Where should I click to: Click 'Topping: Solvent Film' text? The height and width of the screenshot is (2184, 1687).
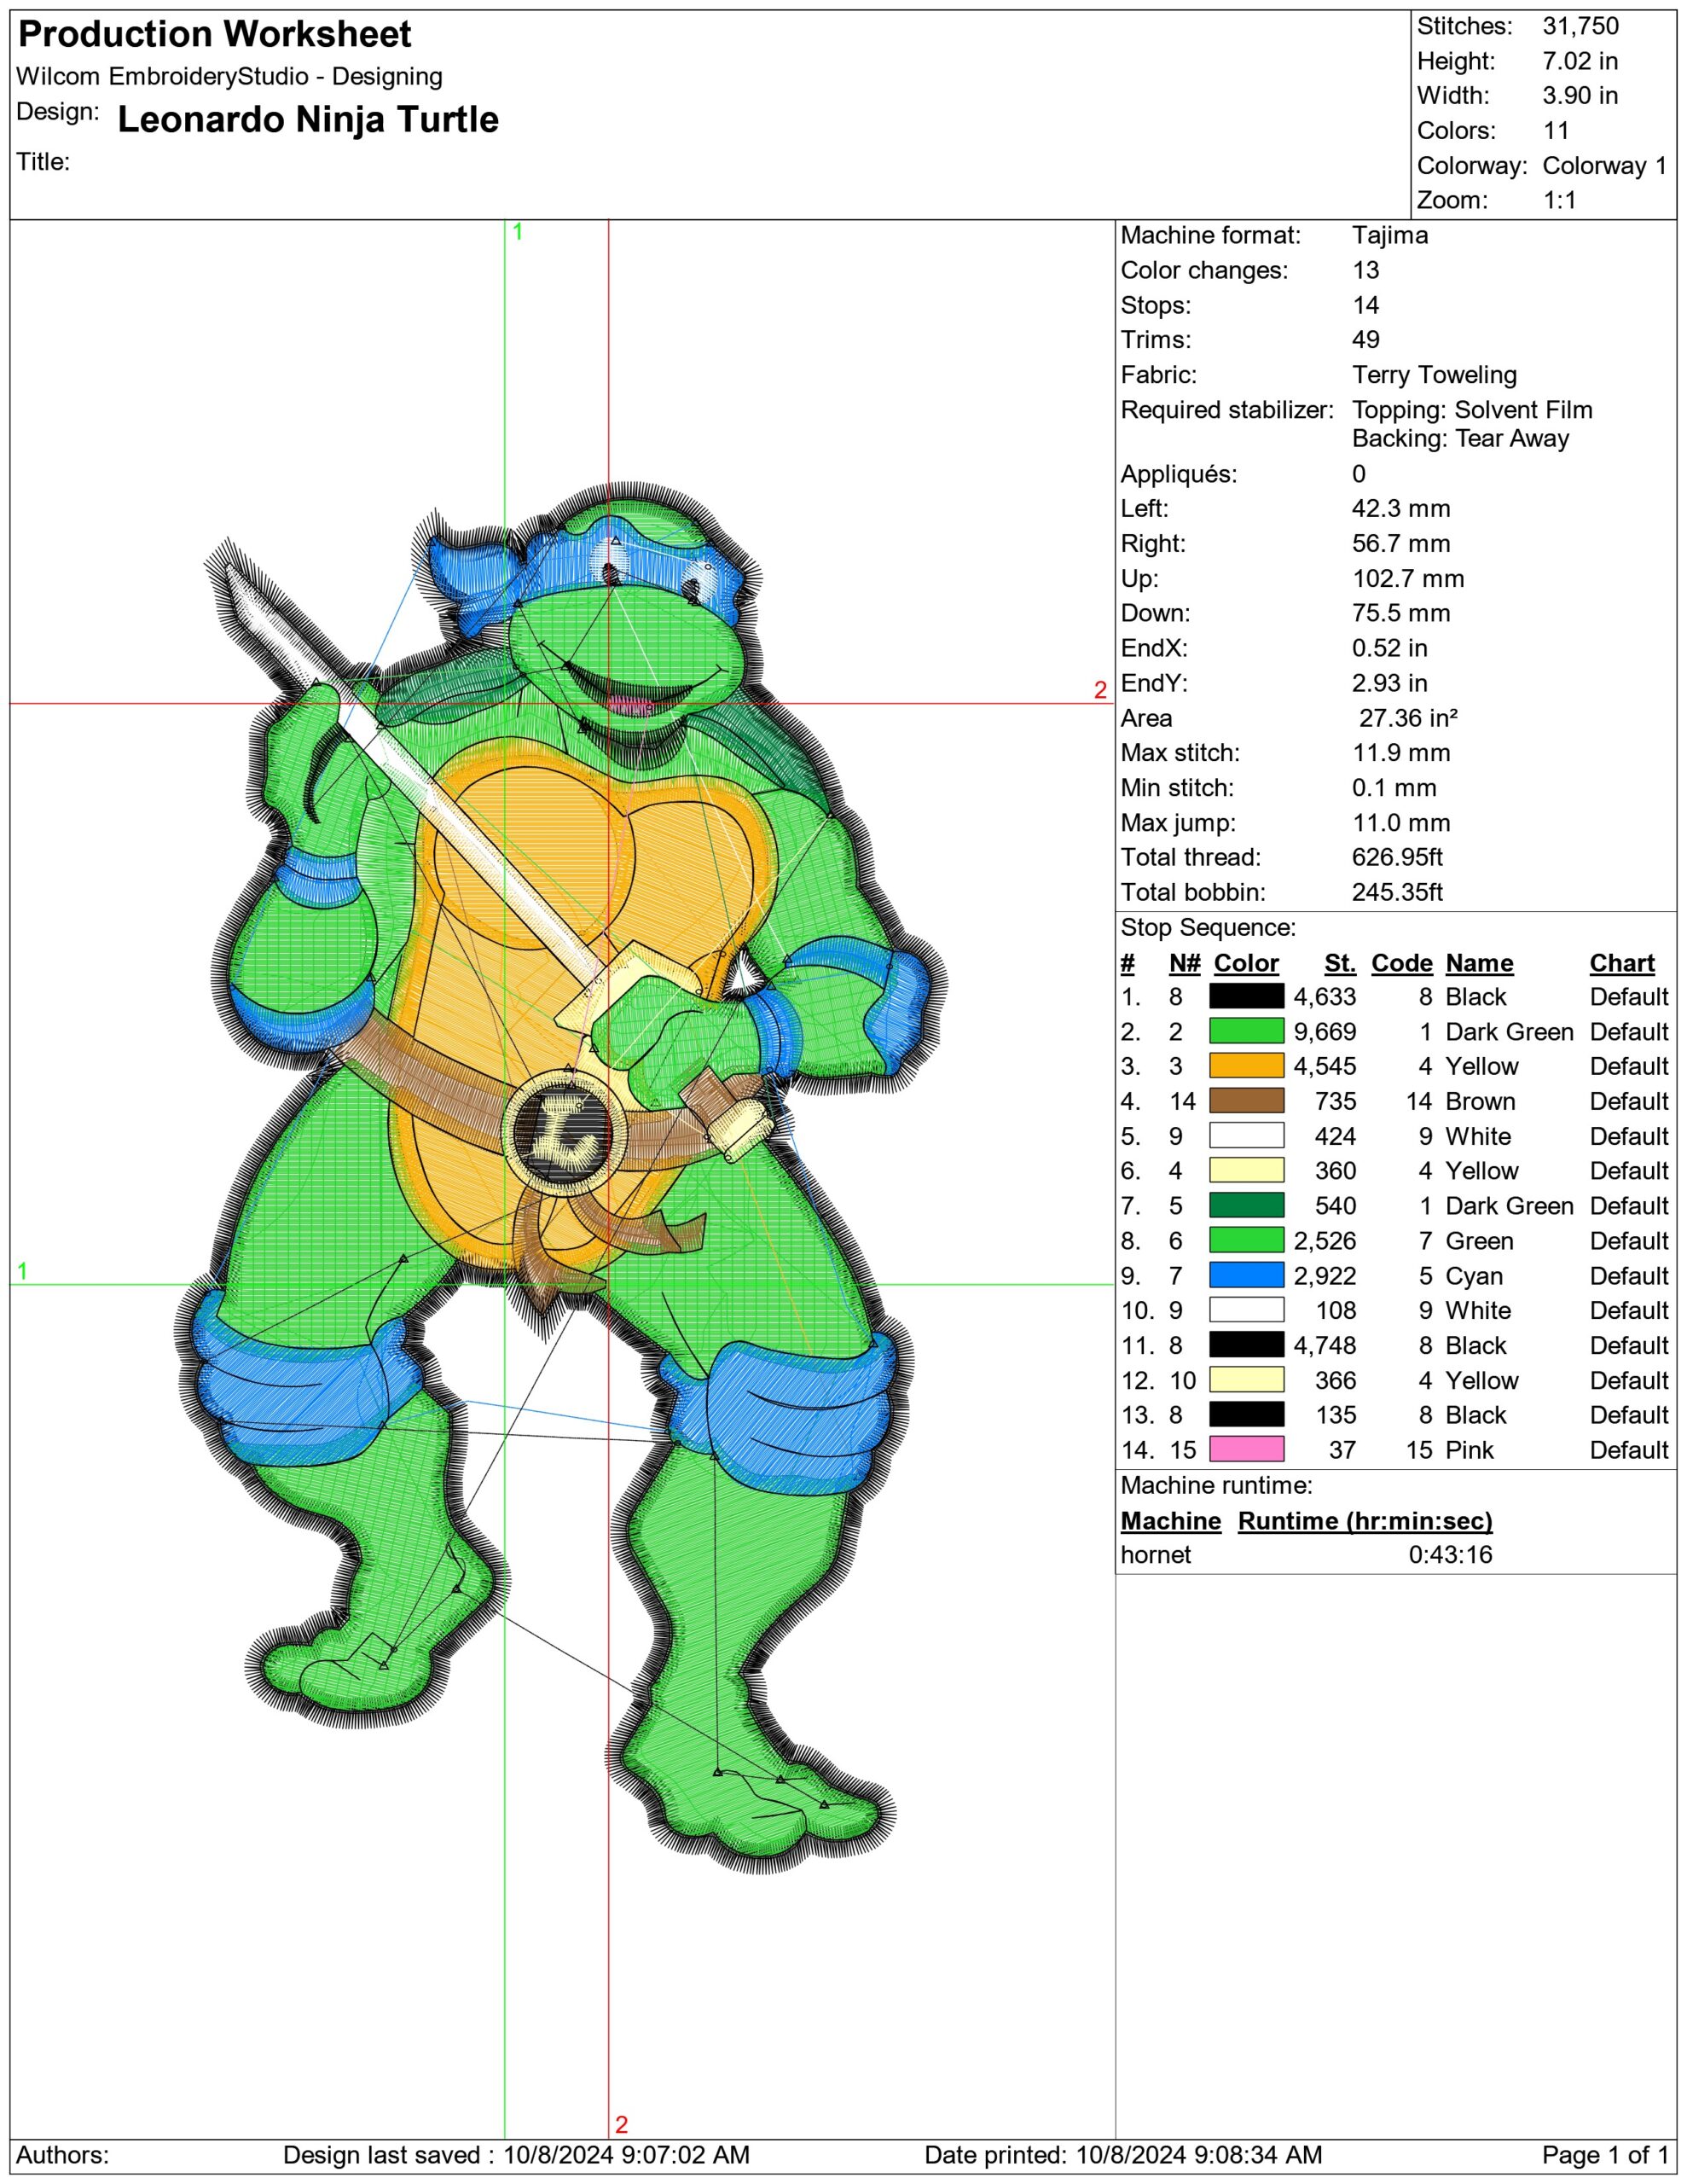[x=1472, y=410]
